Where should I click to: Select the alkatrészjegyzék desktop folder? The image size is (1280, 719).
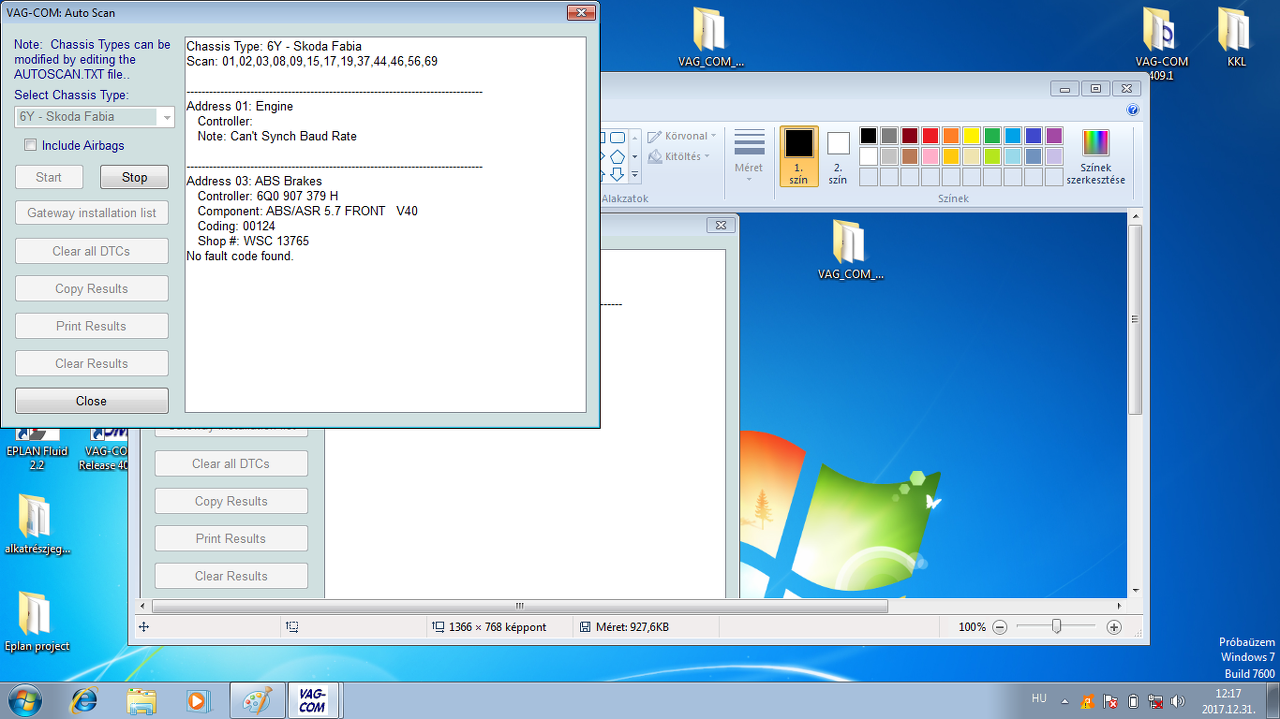tap(37, 524)
